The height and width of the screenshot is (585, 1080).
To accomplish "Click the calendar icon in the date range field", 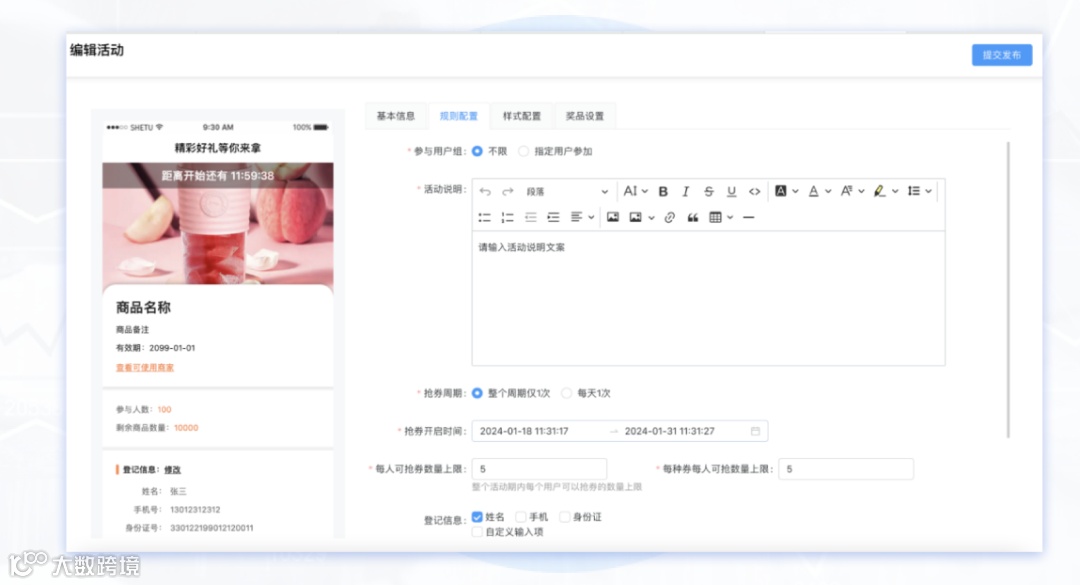I will [x=756, y=431].
